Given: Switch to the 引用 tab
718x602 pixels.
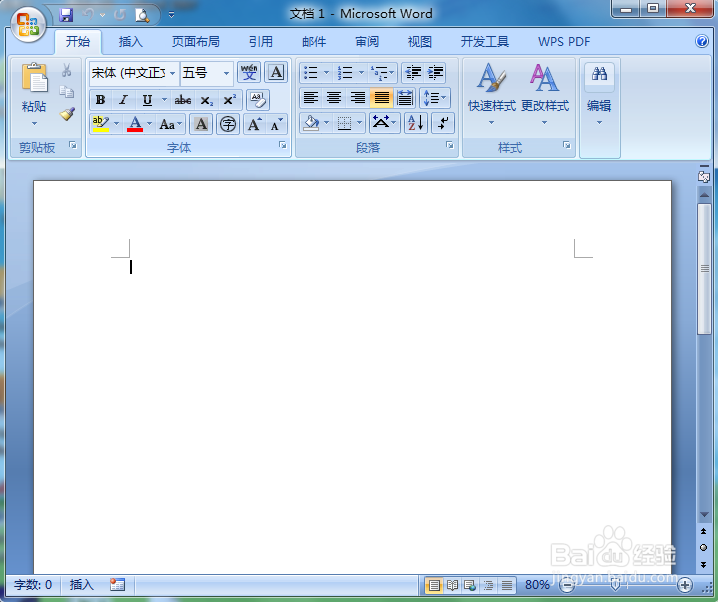Looking at the screenshot, I should (261, 42).
